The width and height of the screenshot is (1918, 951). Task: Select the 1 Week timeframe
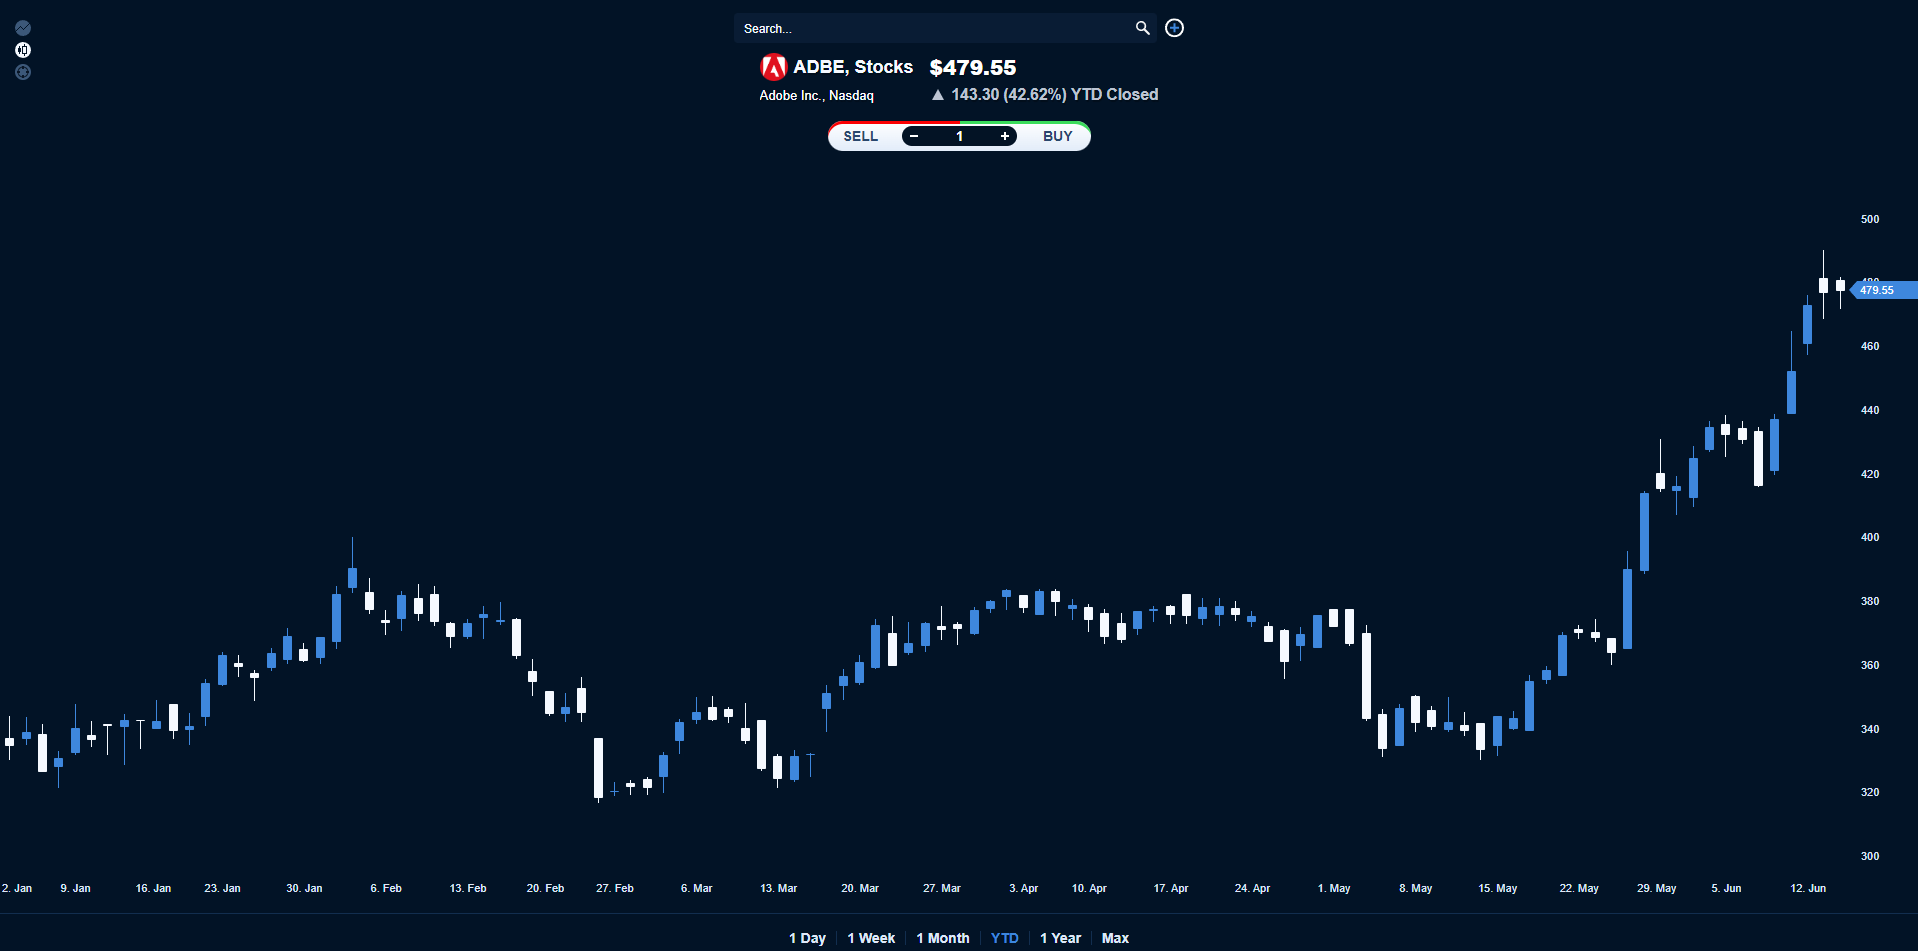click(871, 938)
